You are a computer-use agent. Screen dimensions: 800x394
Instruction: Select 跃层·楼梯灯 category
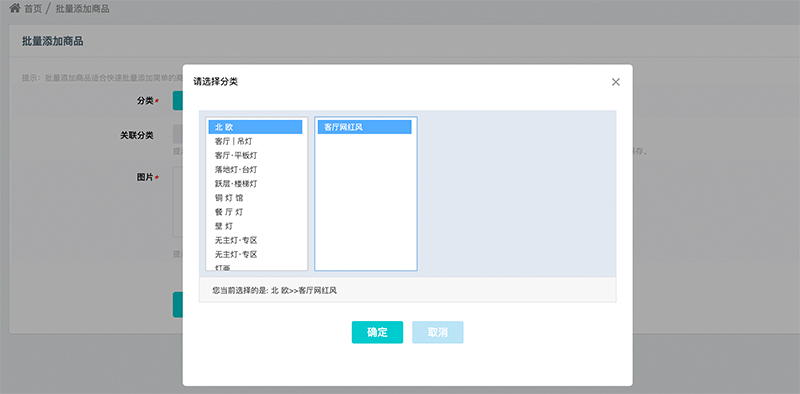(255, 184)
